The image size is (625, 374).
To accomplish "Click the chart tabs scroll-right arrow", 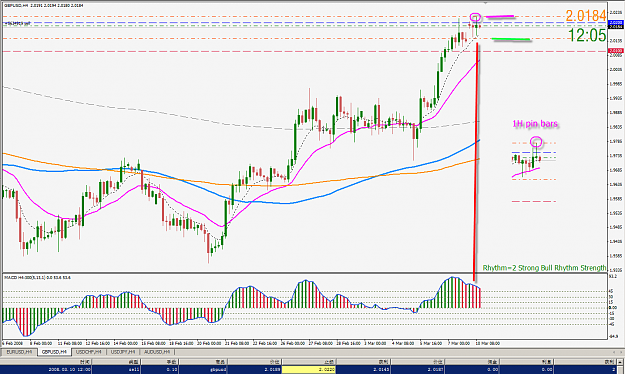I will tap(620, 352).
